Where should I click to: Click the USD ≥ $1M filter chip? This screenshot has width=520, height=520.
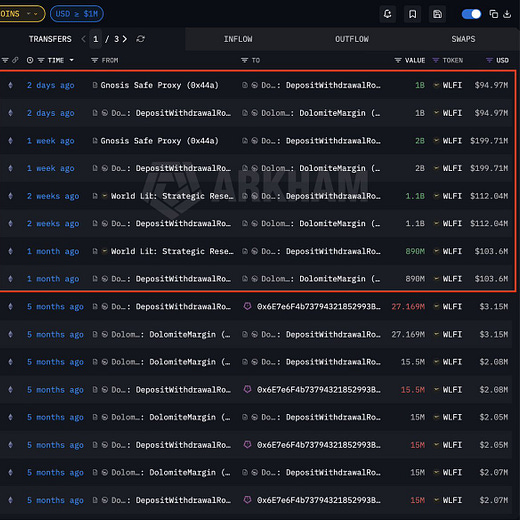point(77,14)
